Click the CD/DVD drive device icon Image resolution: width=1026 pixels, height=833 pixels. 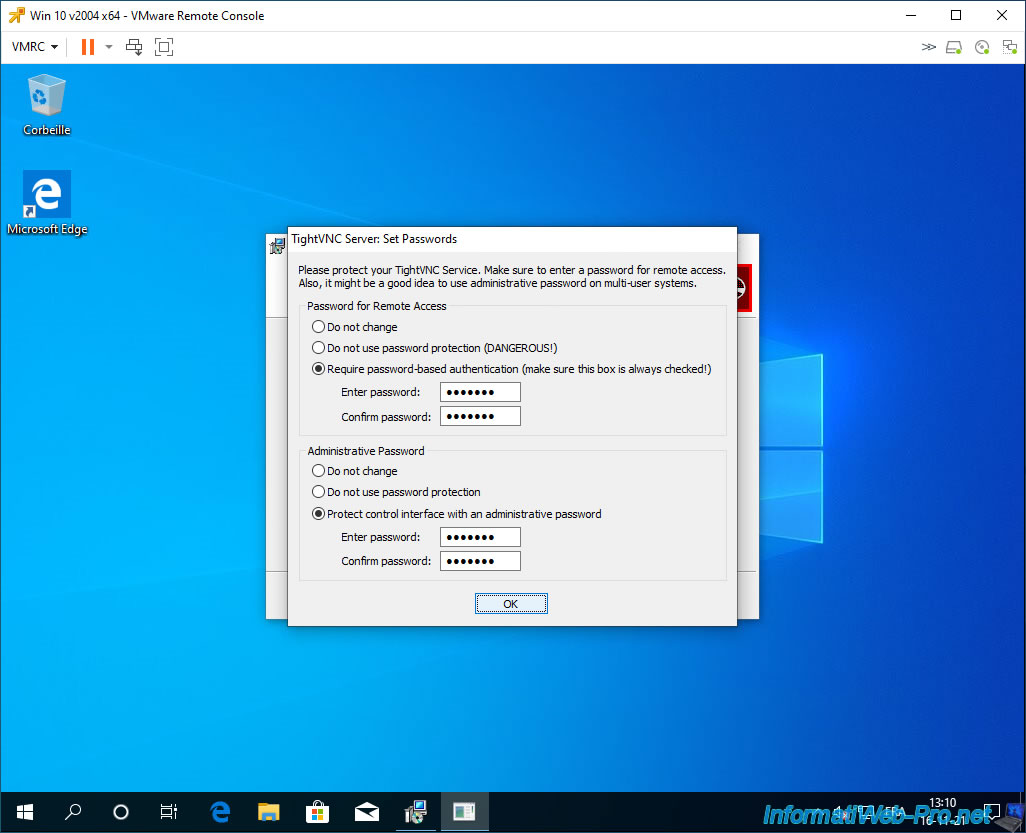(x=982, y=47)
